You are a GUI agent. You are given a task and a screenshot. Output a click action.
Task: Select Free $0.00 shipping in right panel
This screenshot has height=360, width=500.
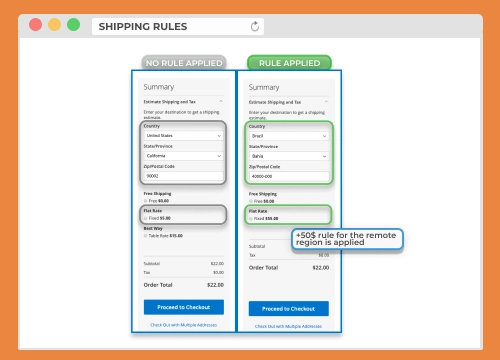(251, 201)
